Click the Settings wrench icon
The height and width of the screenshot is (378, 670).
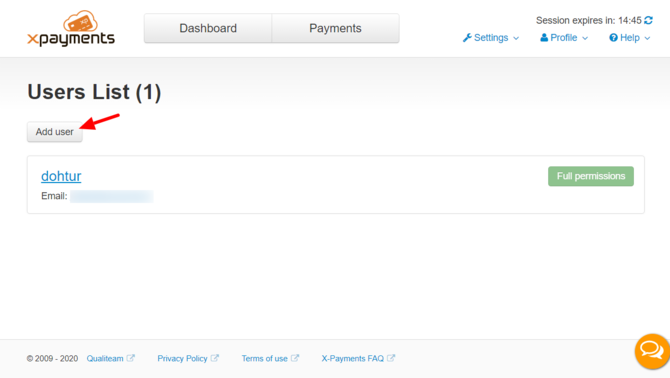click(x=467, y=38)
